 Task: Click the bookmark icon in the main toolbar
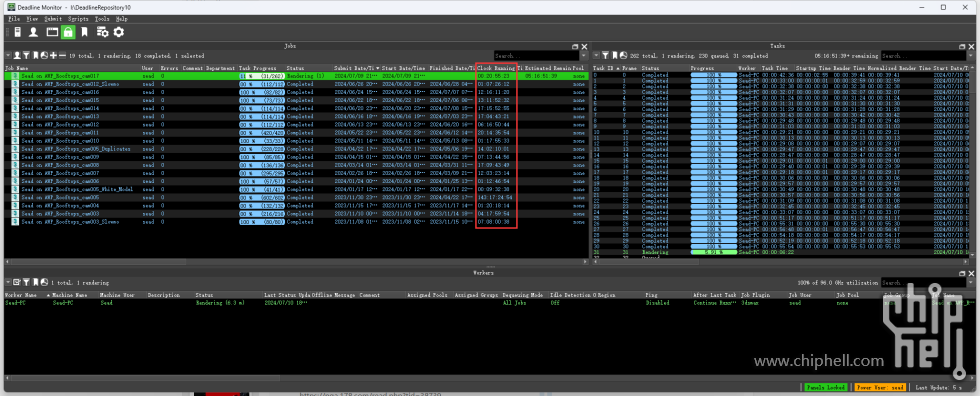[x=84, y=32]
